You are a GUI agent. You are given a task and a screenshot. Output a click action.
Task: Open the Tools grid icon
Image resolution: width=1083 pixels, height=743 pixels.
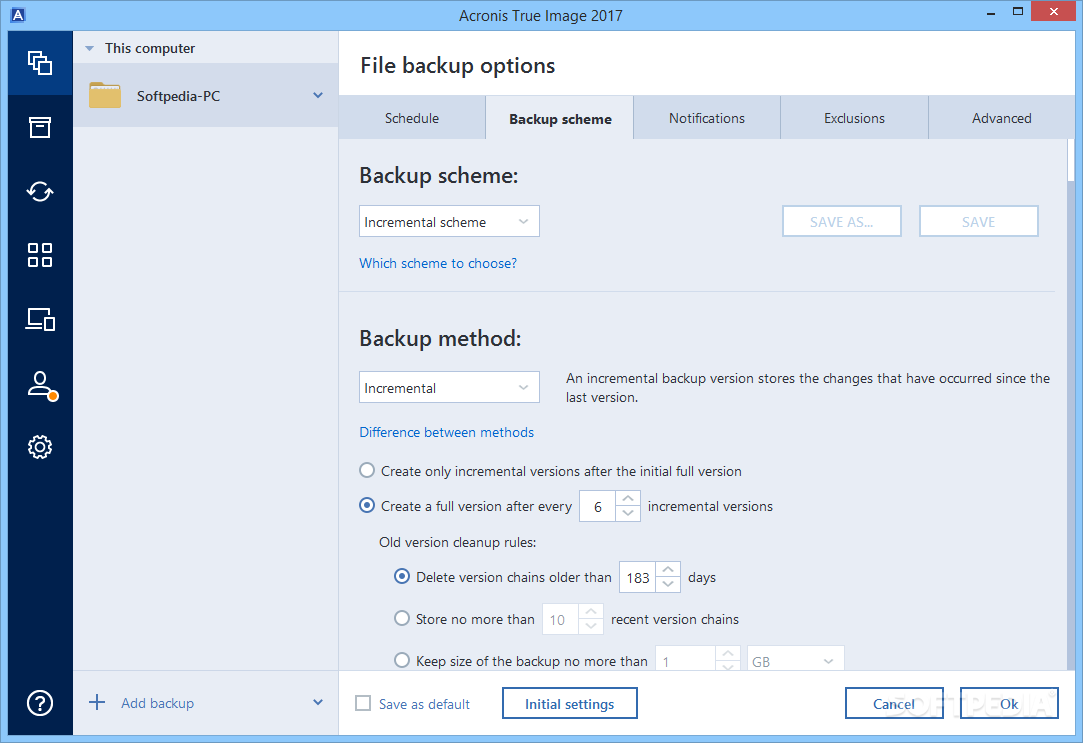40,255
